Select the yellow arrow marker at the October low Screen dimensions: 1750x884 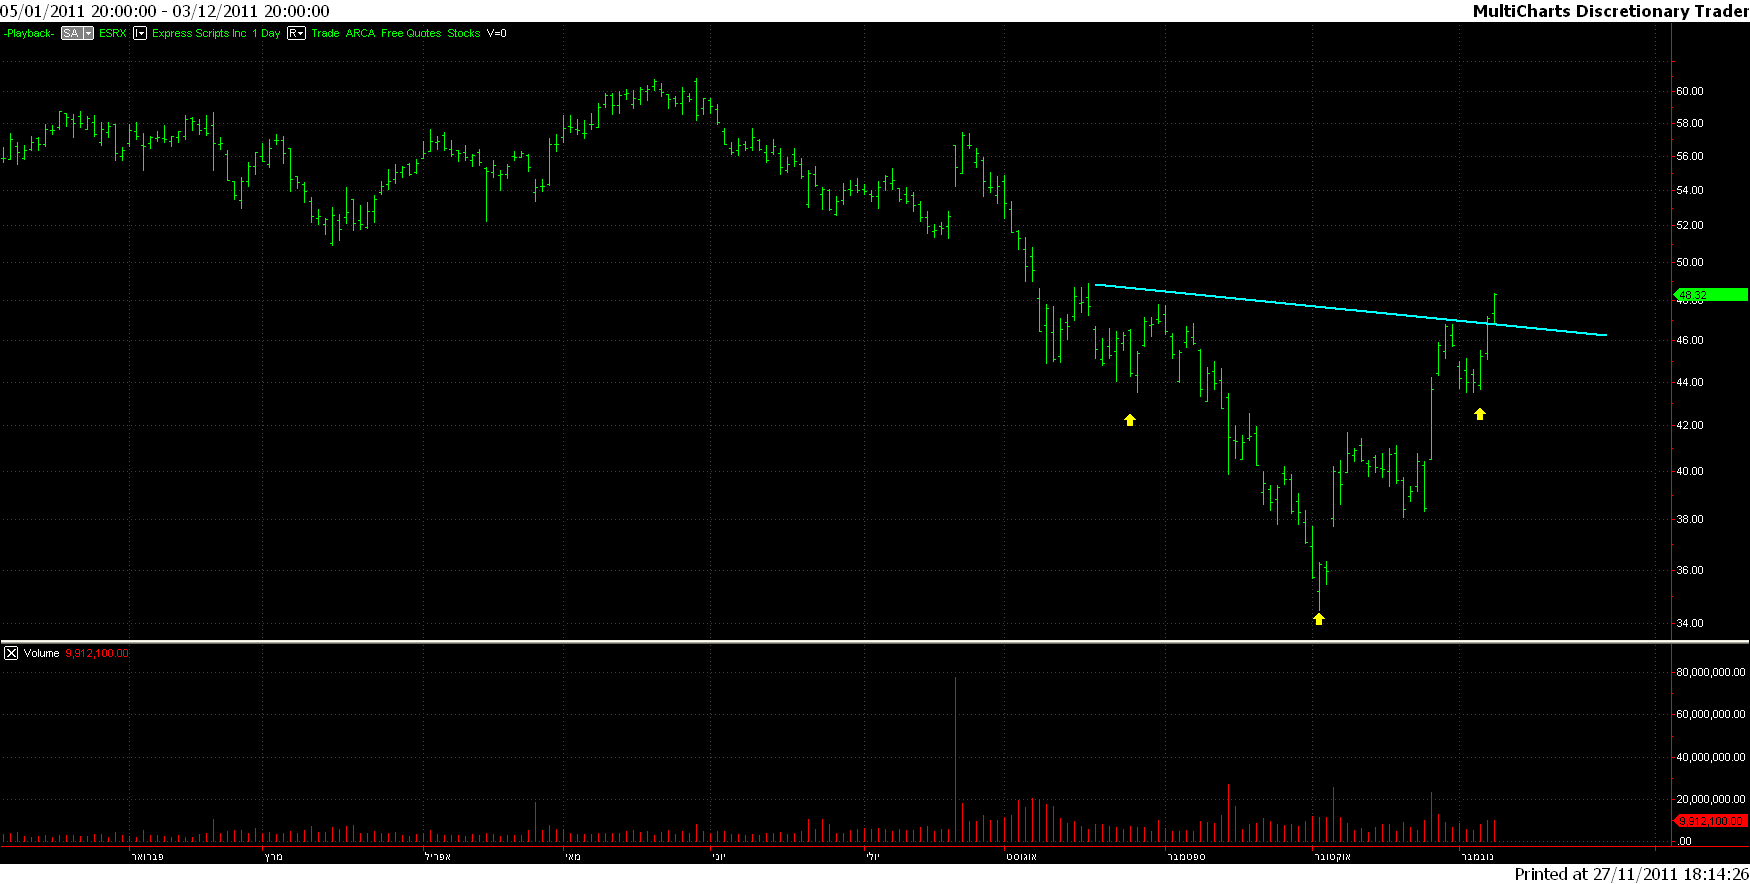(x=1319, y=619)
